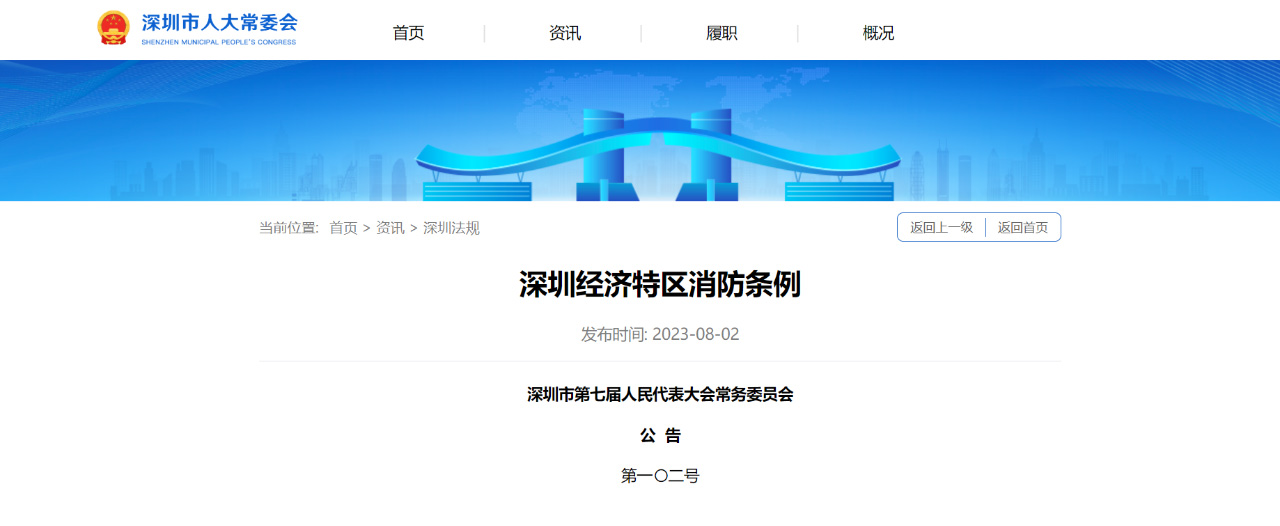The height and width of the screenshot is (526, 1280).
Task: Go to 首页 in the breadcrumb trail
Action: coord(343,228)
